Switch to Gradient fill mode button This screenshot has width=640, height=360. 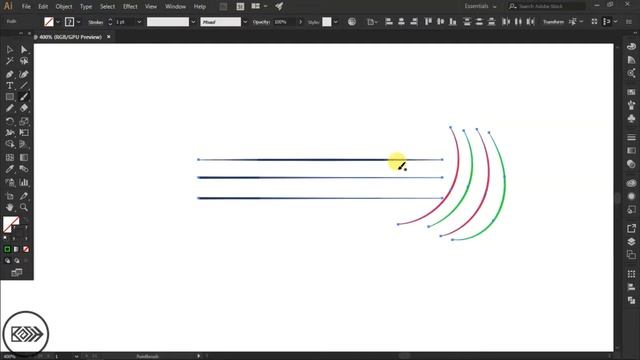pos(16,249)
